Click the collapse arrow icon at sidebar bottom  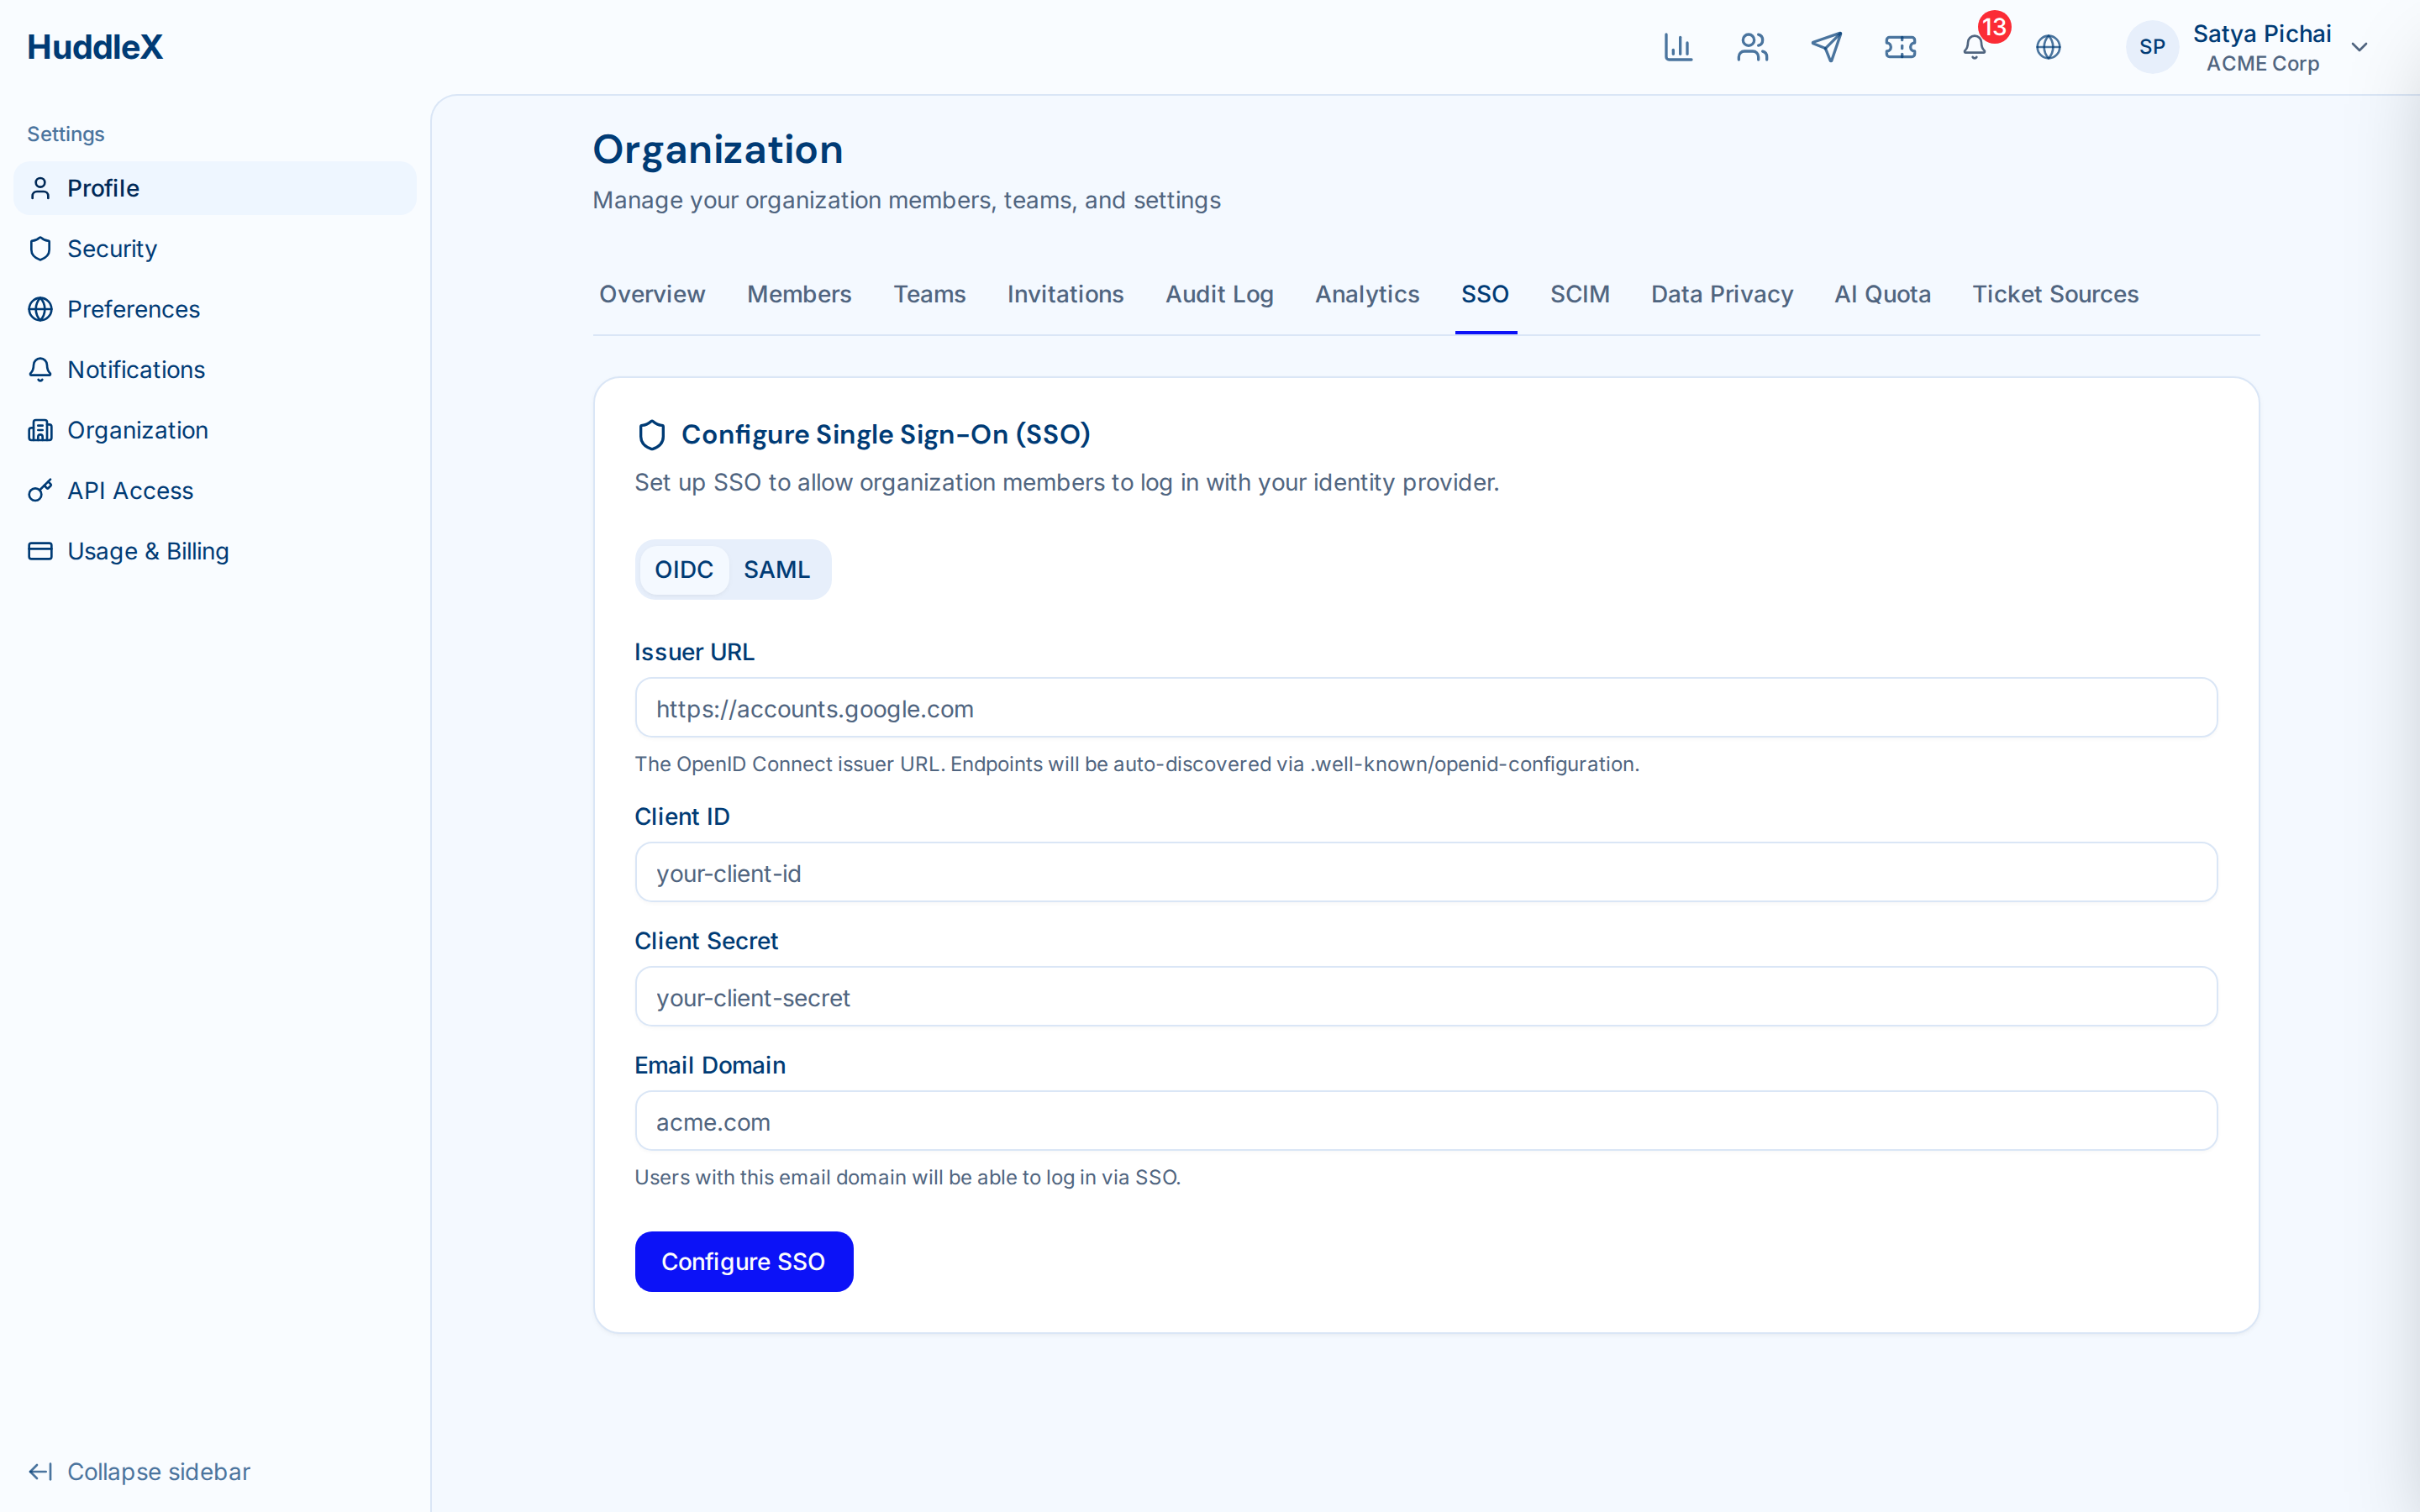click(x=40, y=1471)
